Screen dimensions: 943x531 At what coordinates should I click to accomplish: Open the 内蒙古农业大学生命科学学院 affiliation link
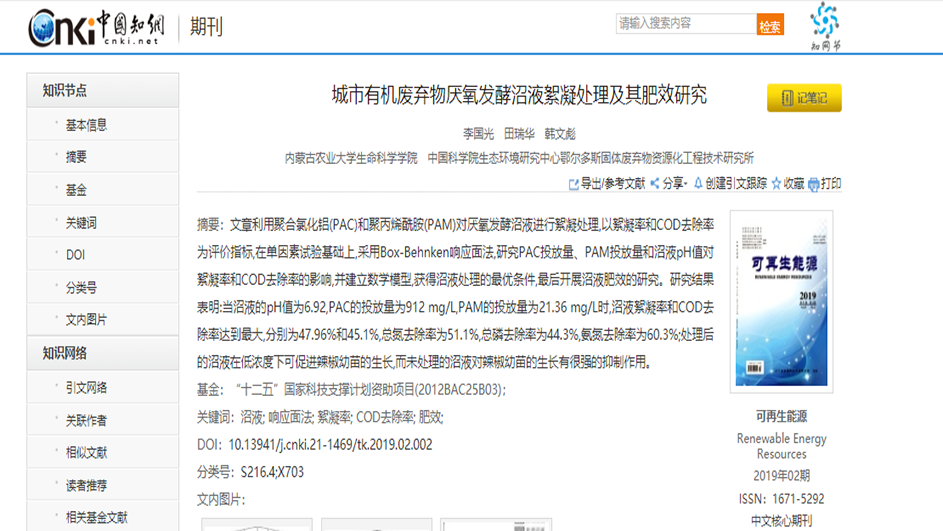coord(351,158)
